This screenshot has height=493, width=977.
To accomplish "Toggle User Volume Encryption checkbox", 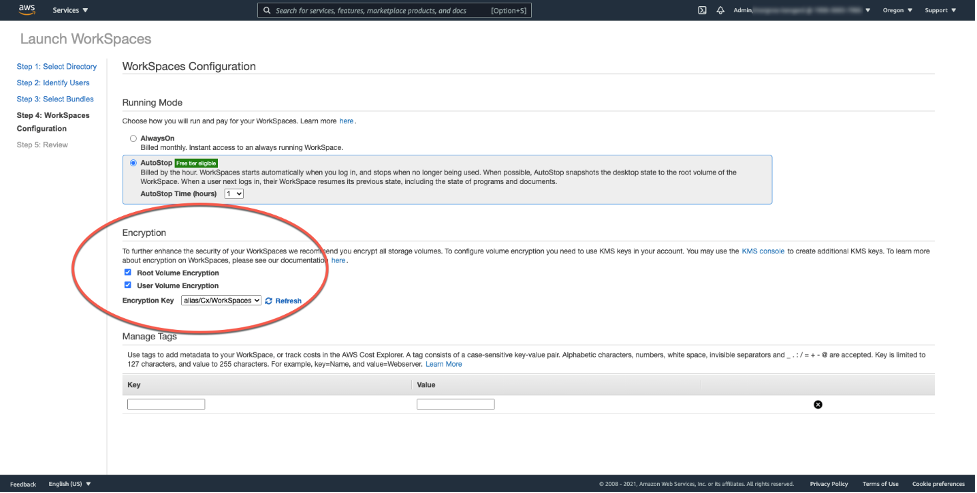I will point(127,285).
